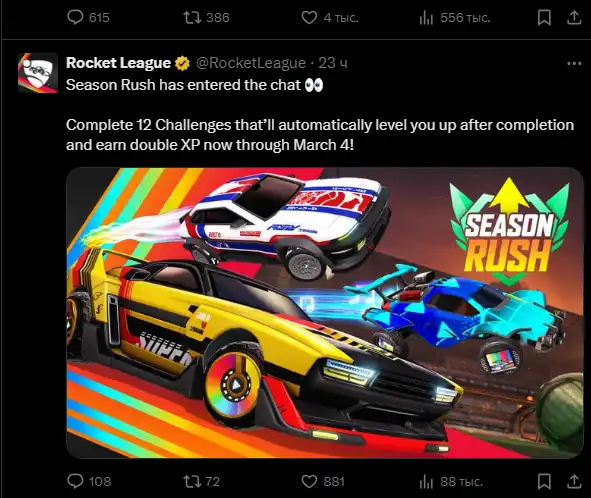Share the Season Rush tweet
The image size is (591, 498).
(x=574, y=481)
